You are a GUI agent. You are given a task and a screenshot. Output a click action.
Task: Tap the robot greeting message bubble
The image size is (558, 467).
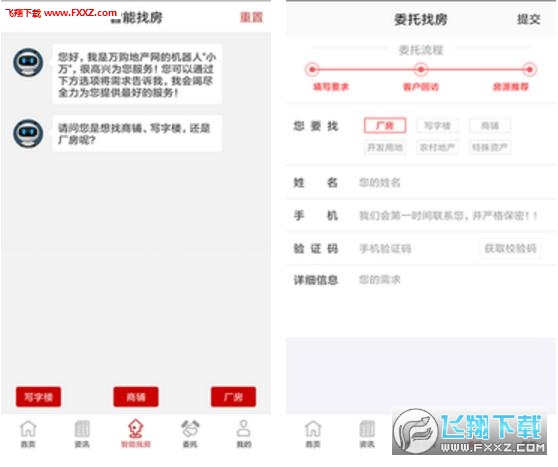pyautogui.click(x=137, y=74)
